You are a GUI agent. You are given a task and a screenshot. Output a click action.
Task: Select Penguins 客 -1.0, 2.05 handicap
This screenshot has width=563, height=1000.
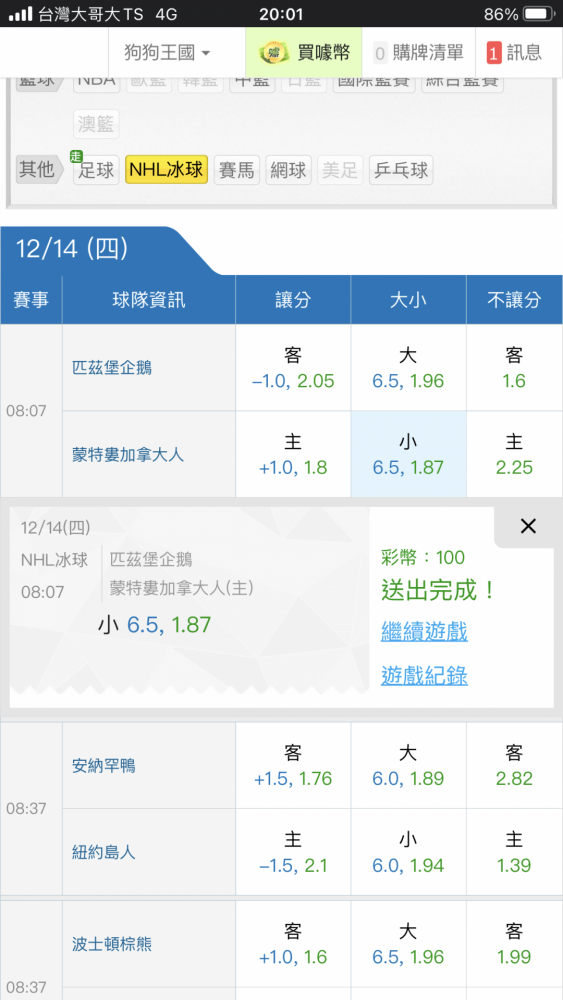point(293,368)
